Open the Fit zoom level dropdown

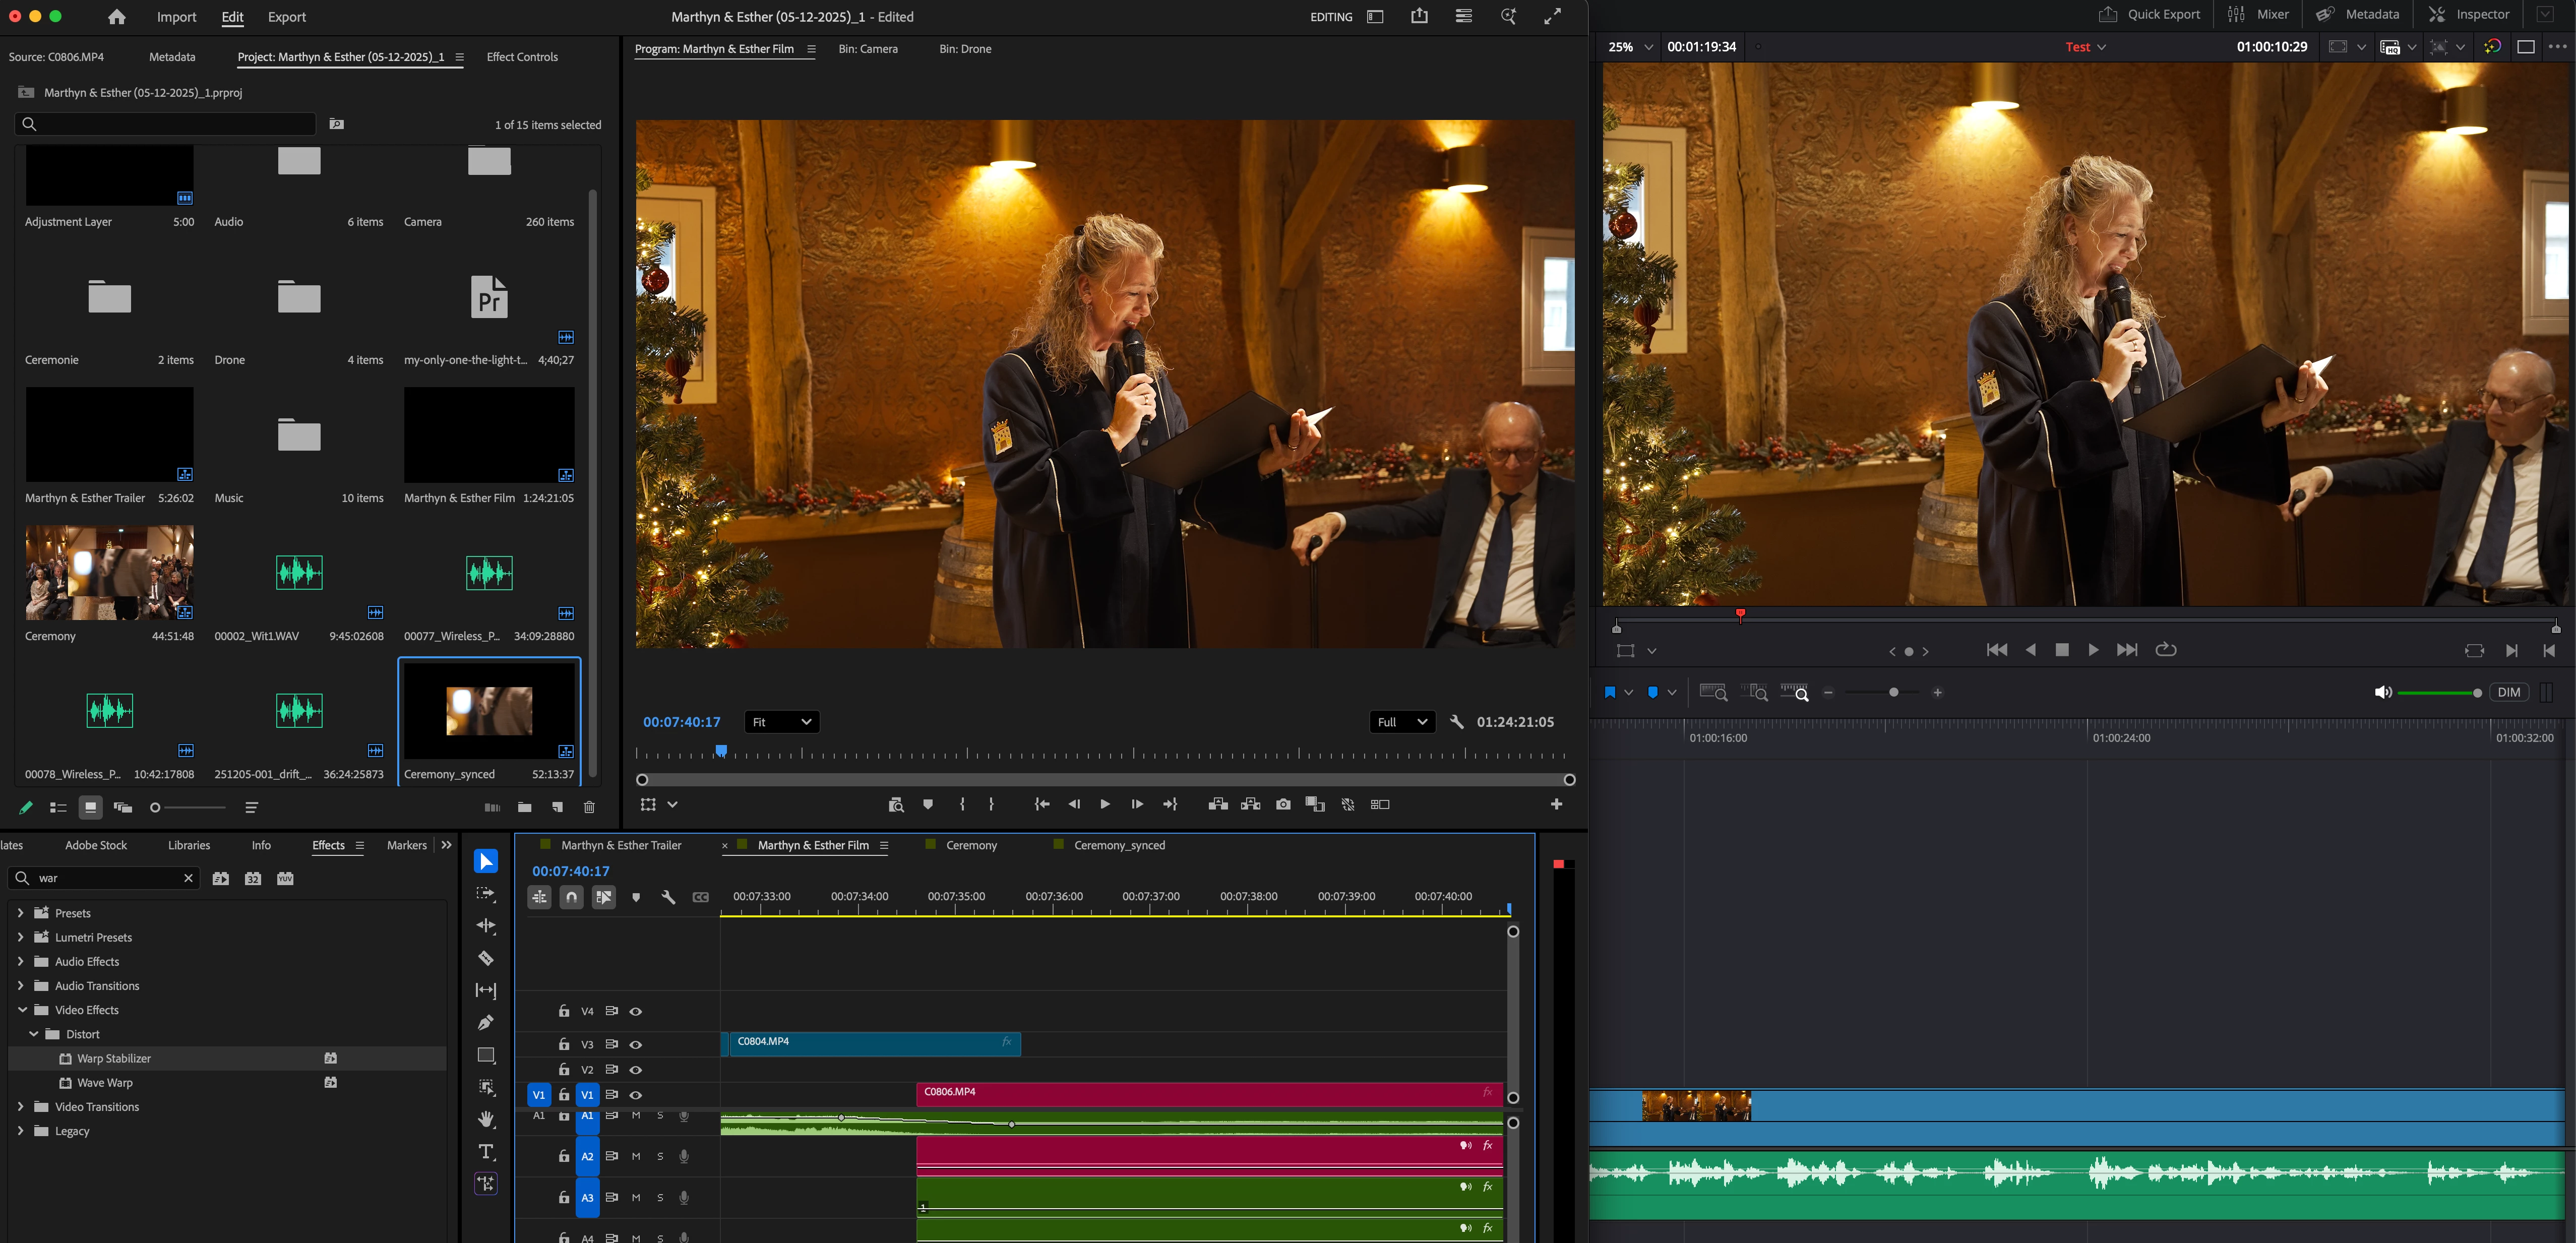pos(782,722)
